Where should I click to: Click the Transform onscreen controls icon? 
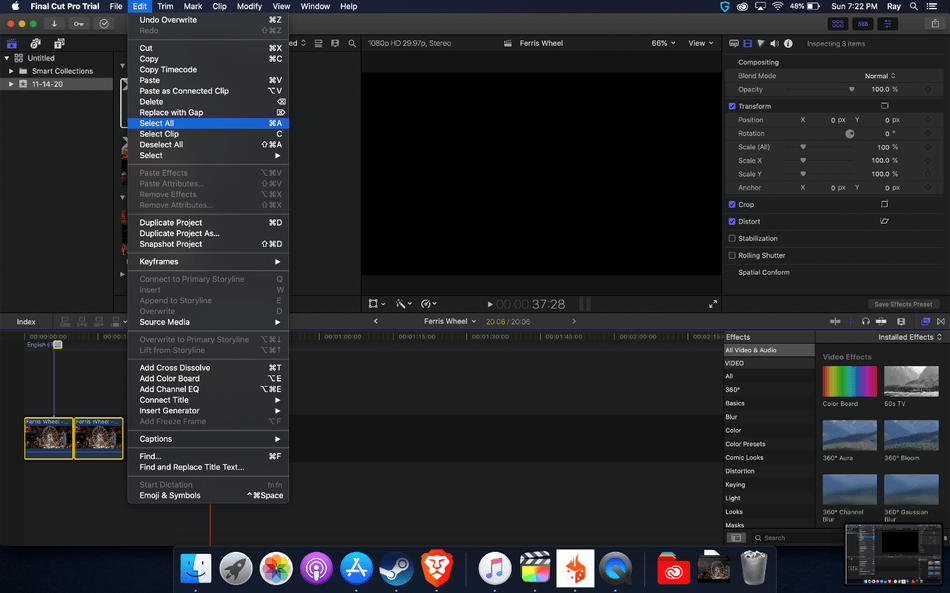[x=885, y=106]
